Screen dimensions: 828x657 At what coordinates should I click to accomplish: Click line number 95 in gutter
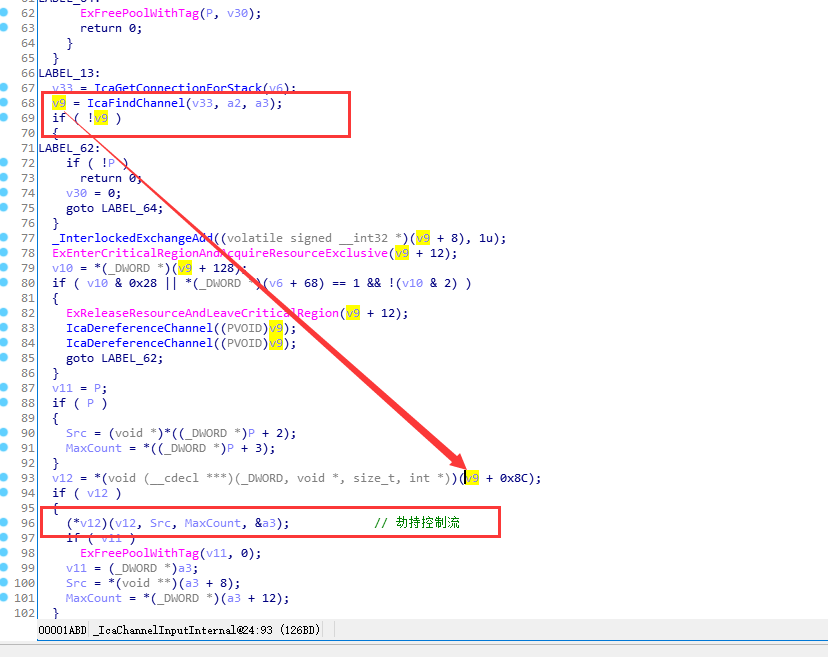pos(28,508)
